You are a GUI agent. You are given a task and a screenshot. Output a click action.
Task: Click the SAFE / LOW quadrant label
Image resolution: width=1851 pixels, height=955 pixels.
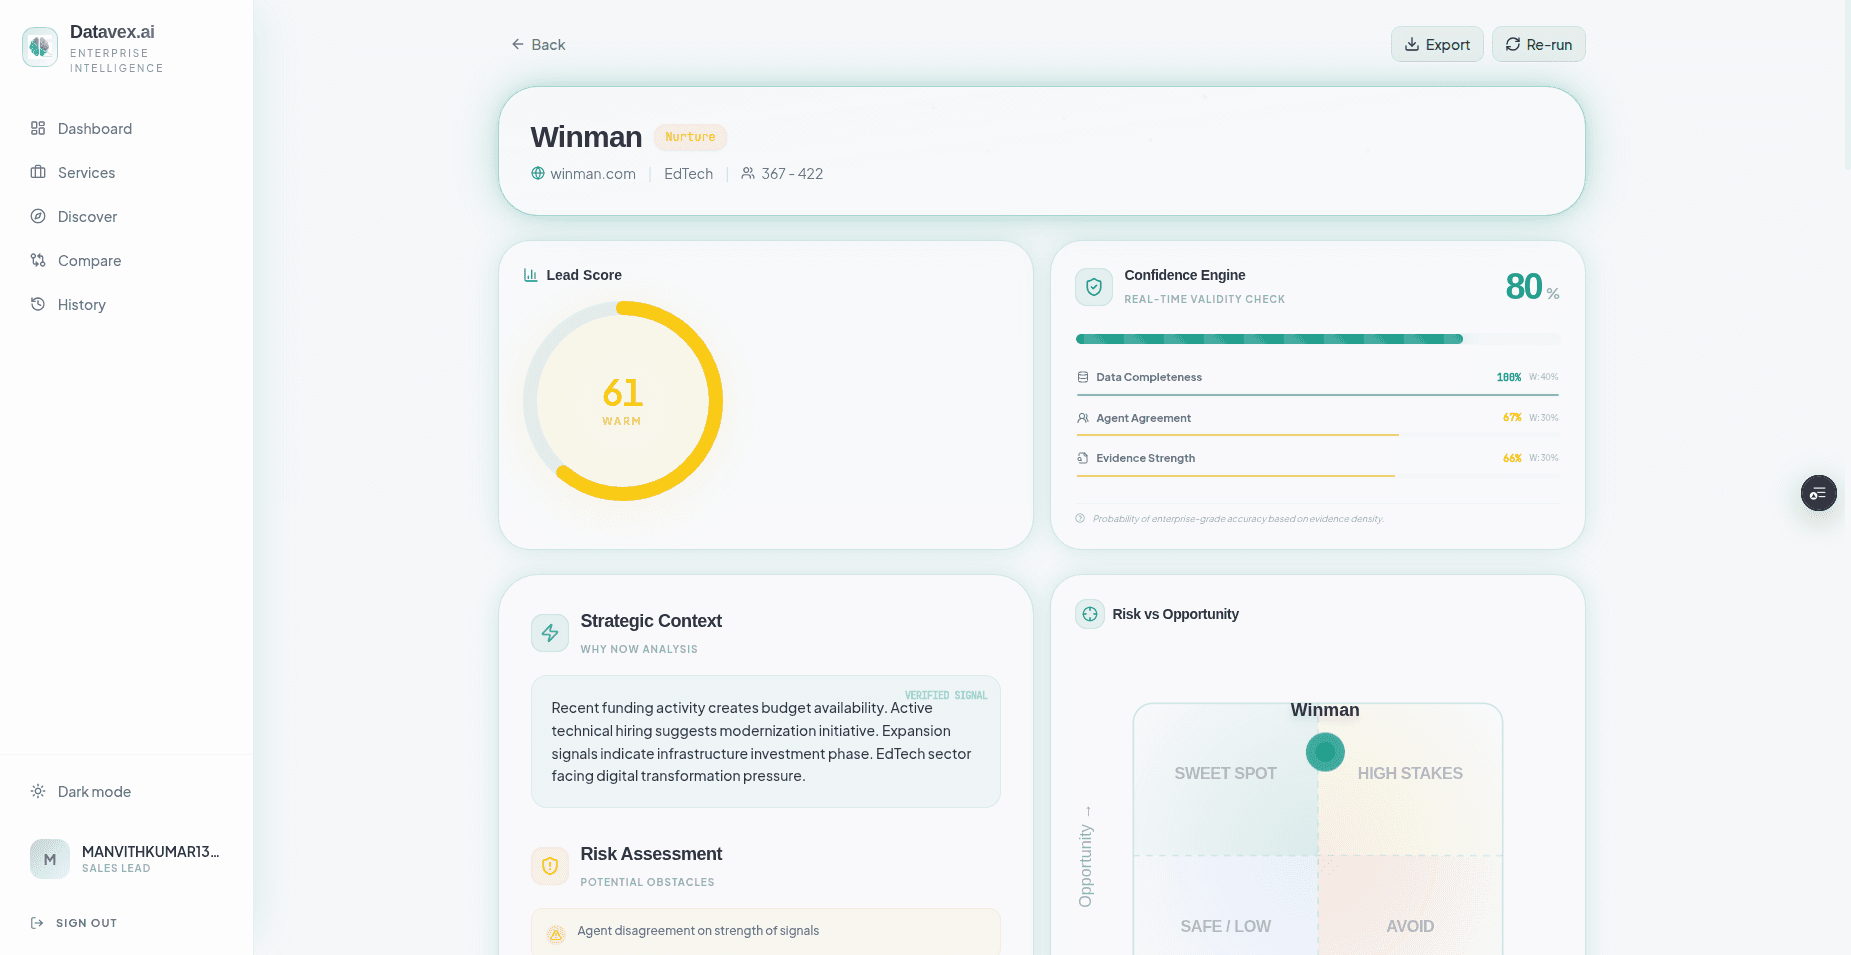click(1225, 926)
